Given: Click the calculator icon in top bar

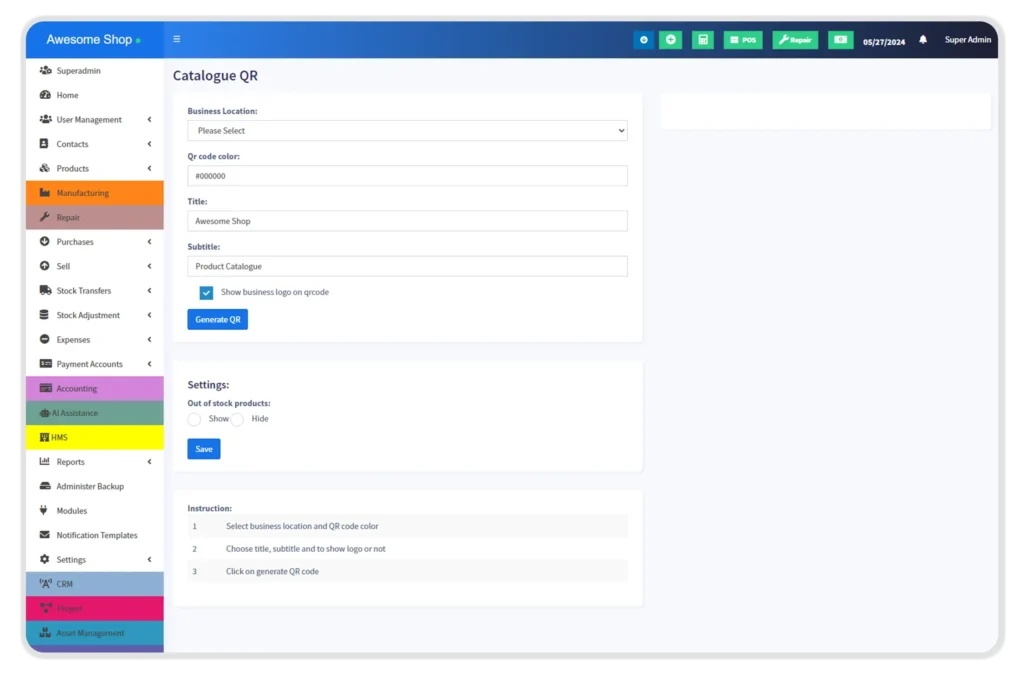Looking at the screenshot, I should [702, 40].
